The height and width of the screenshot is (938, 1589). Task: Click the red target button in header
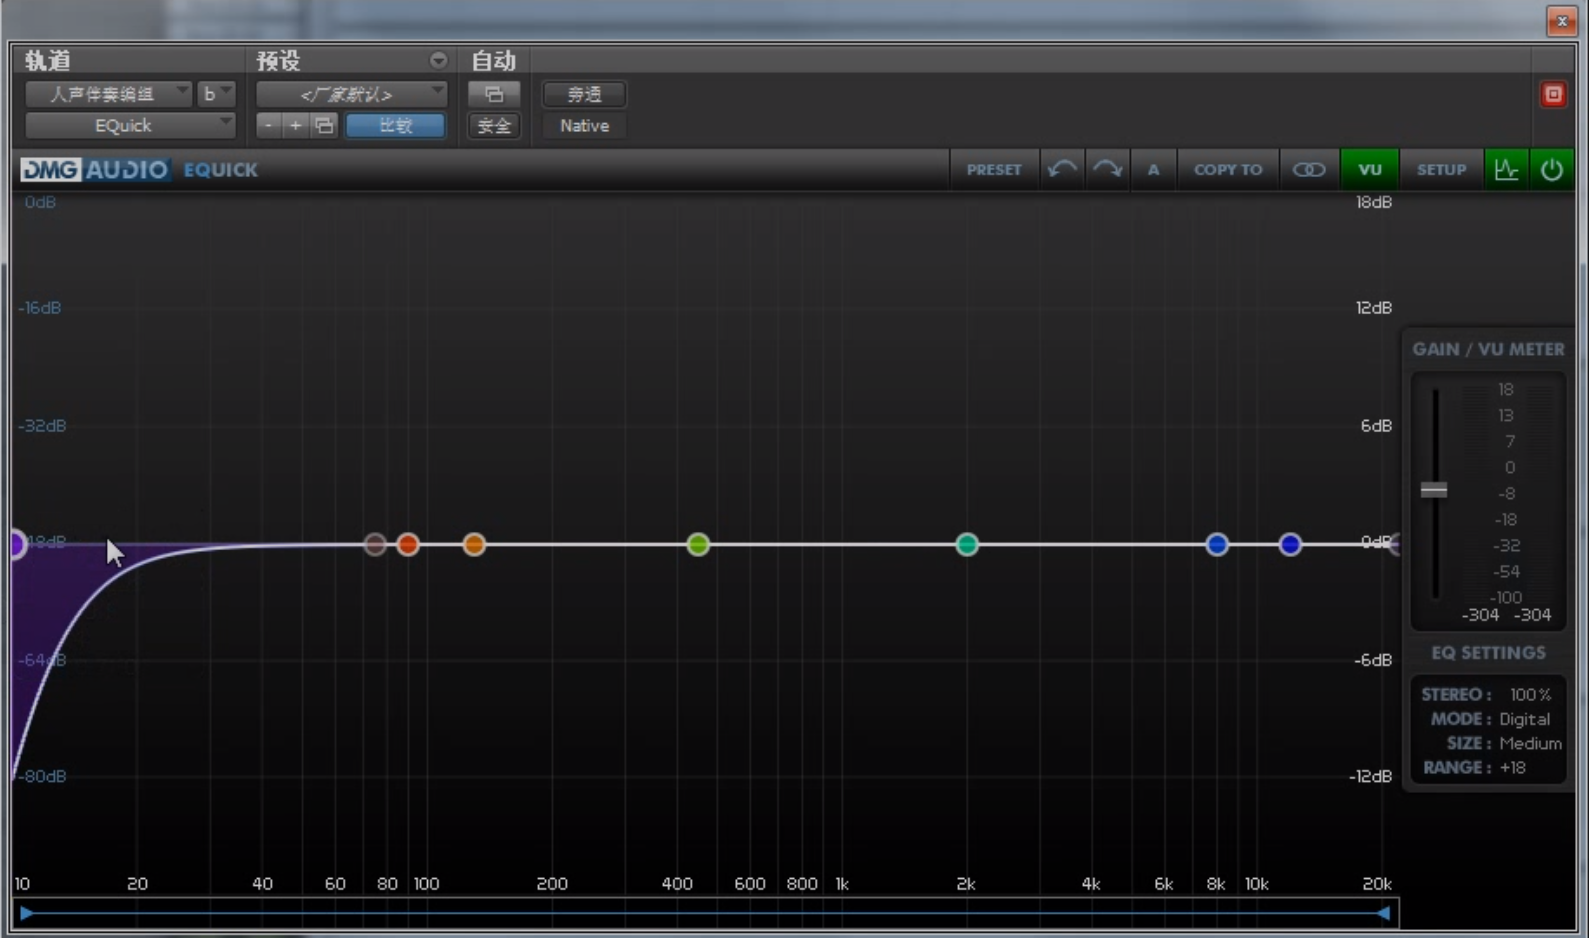1553,94
